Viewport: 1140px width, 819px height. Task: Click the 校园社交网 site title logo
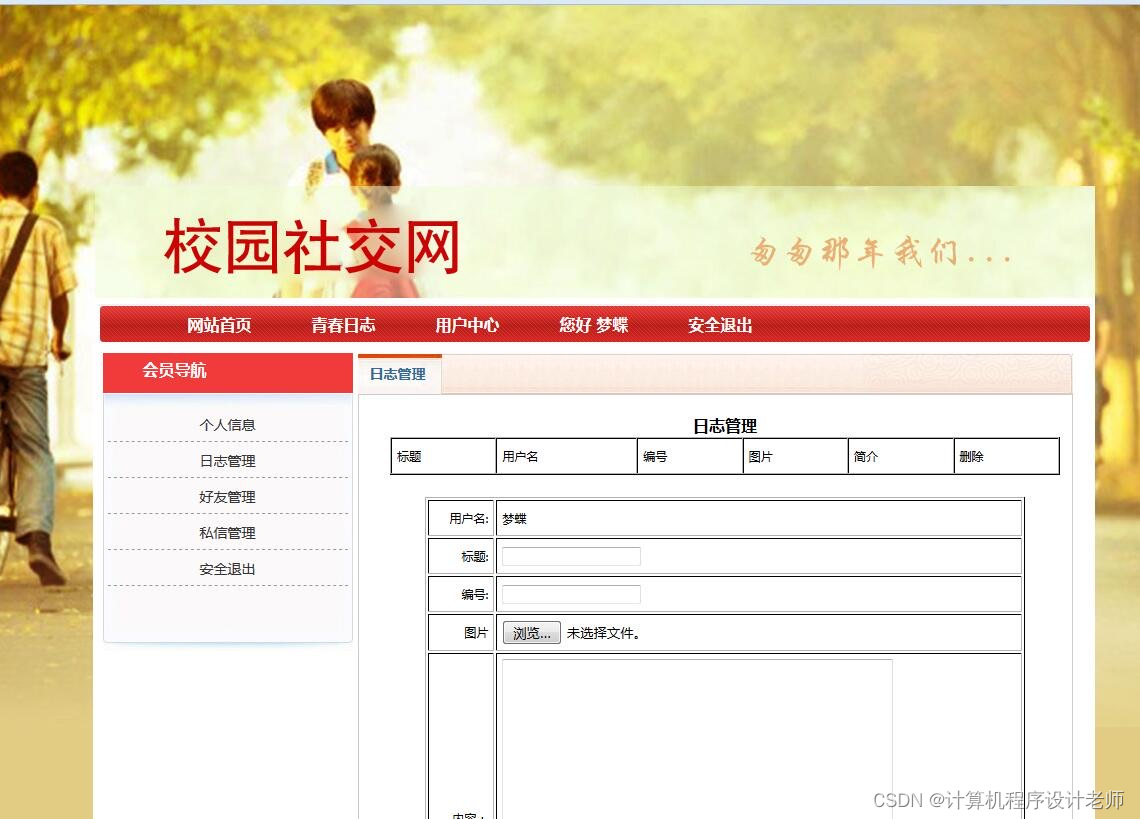(x=312, y=247)
